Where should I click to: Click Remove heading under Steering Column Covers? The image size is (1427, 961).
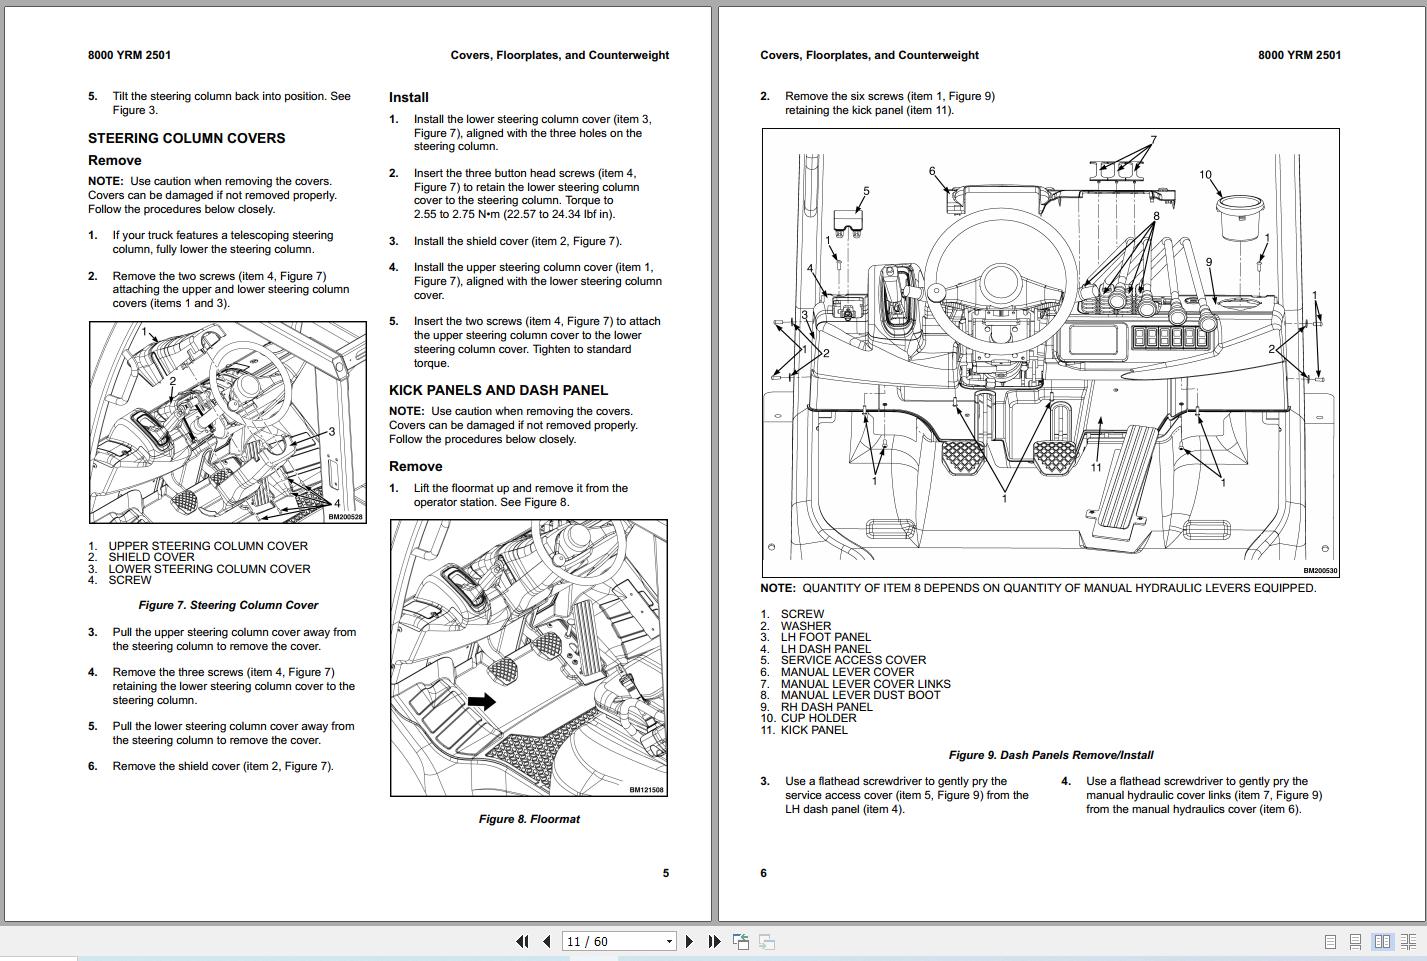point(115,160)
